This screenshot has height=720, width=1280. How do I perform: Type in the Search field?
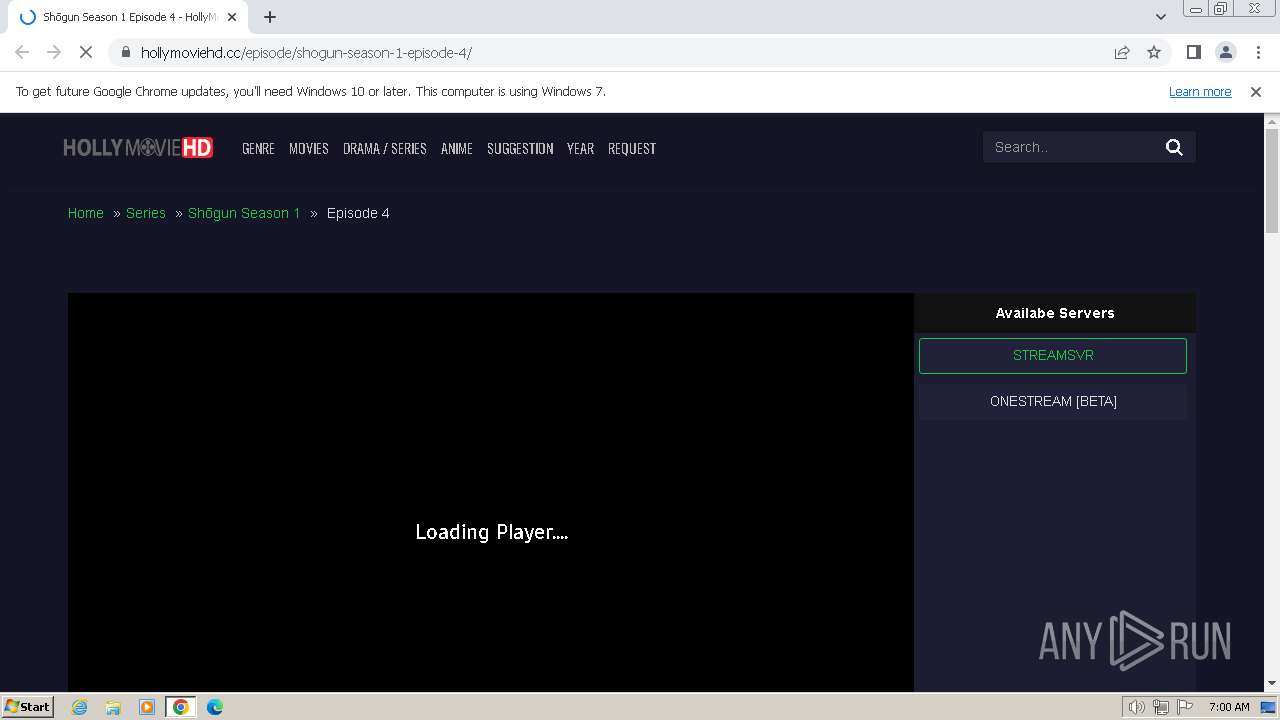click(1072, 147)
